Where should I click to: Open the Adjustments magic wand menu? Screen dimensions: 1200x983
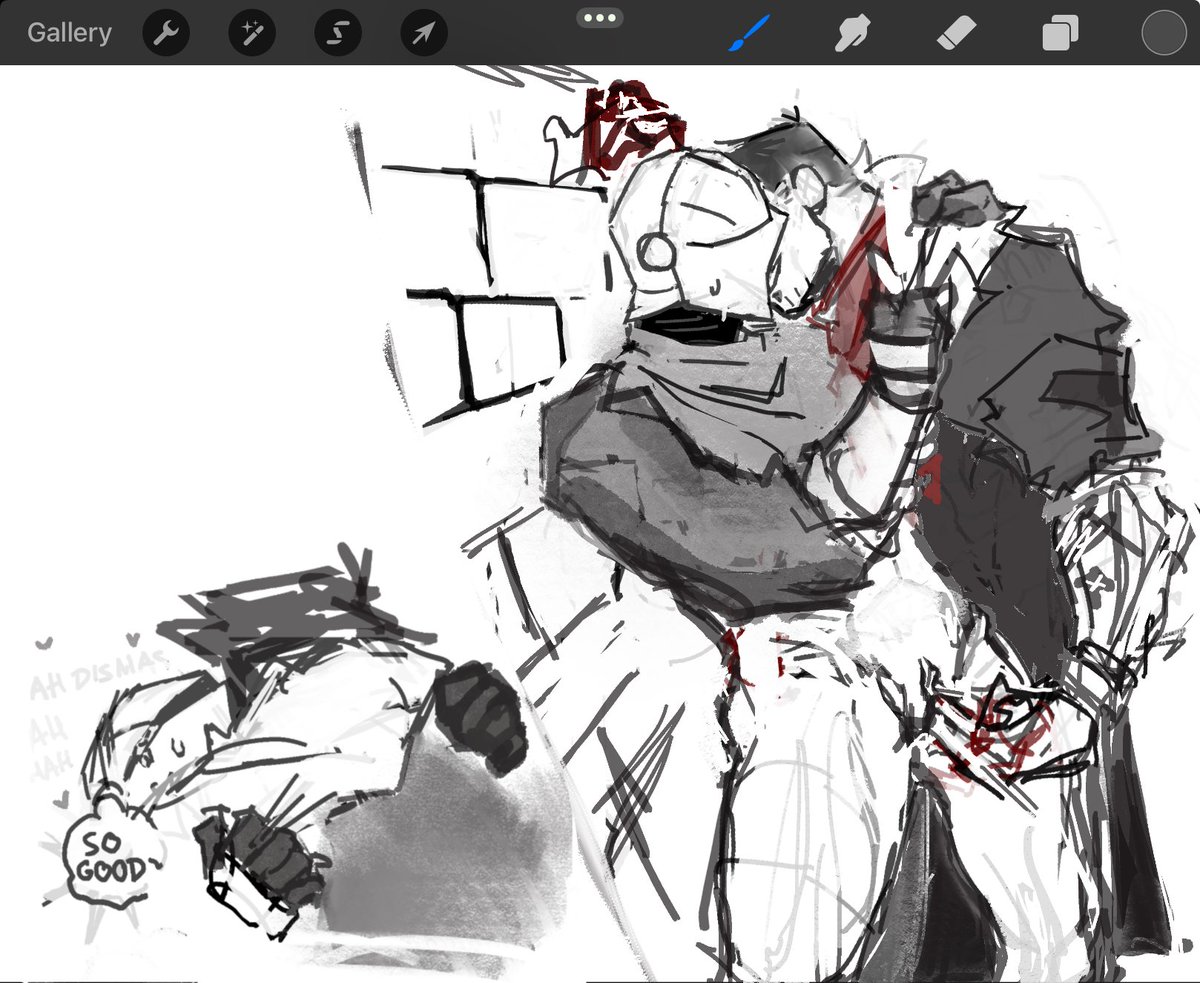coord(252,34)
